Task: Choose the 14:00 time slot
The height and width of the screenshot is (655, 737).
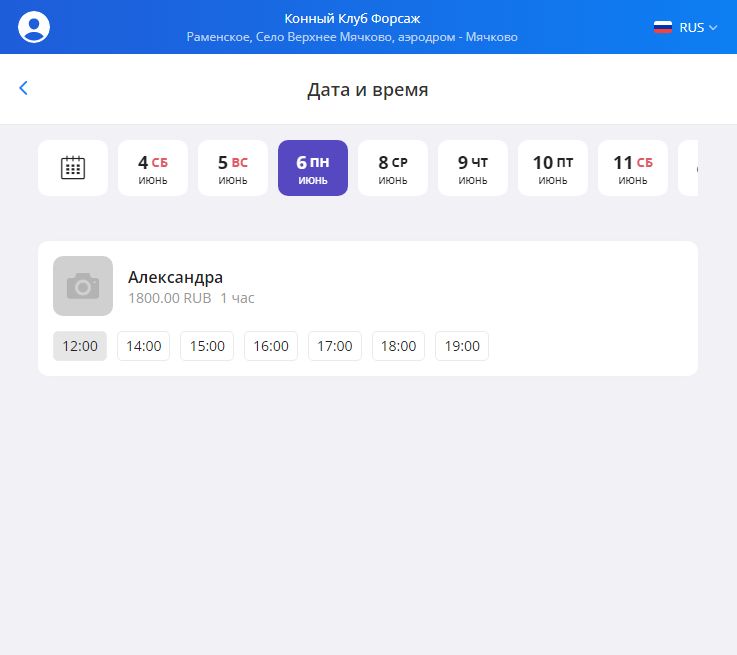Action: point(143,346)
